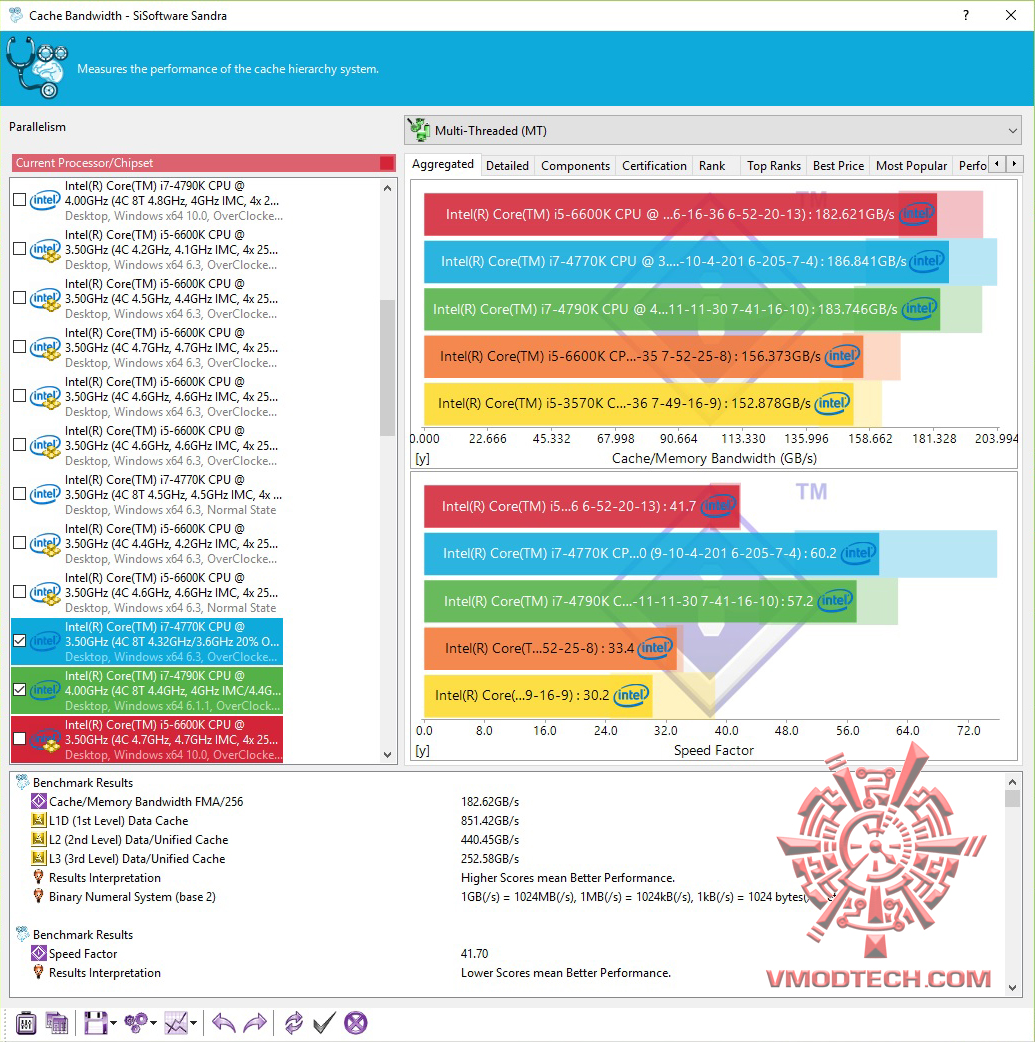The height and width of the screenshot is (1042, 1035).
Task: Click the tab strip scroll-left arrow
Action: click(x=997, y=163)
